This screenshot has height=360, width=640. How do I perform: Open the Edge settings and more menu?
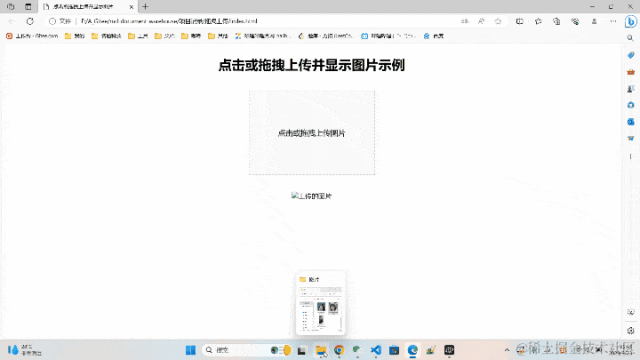tap(613, 21)
